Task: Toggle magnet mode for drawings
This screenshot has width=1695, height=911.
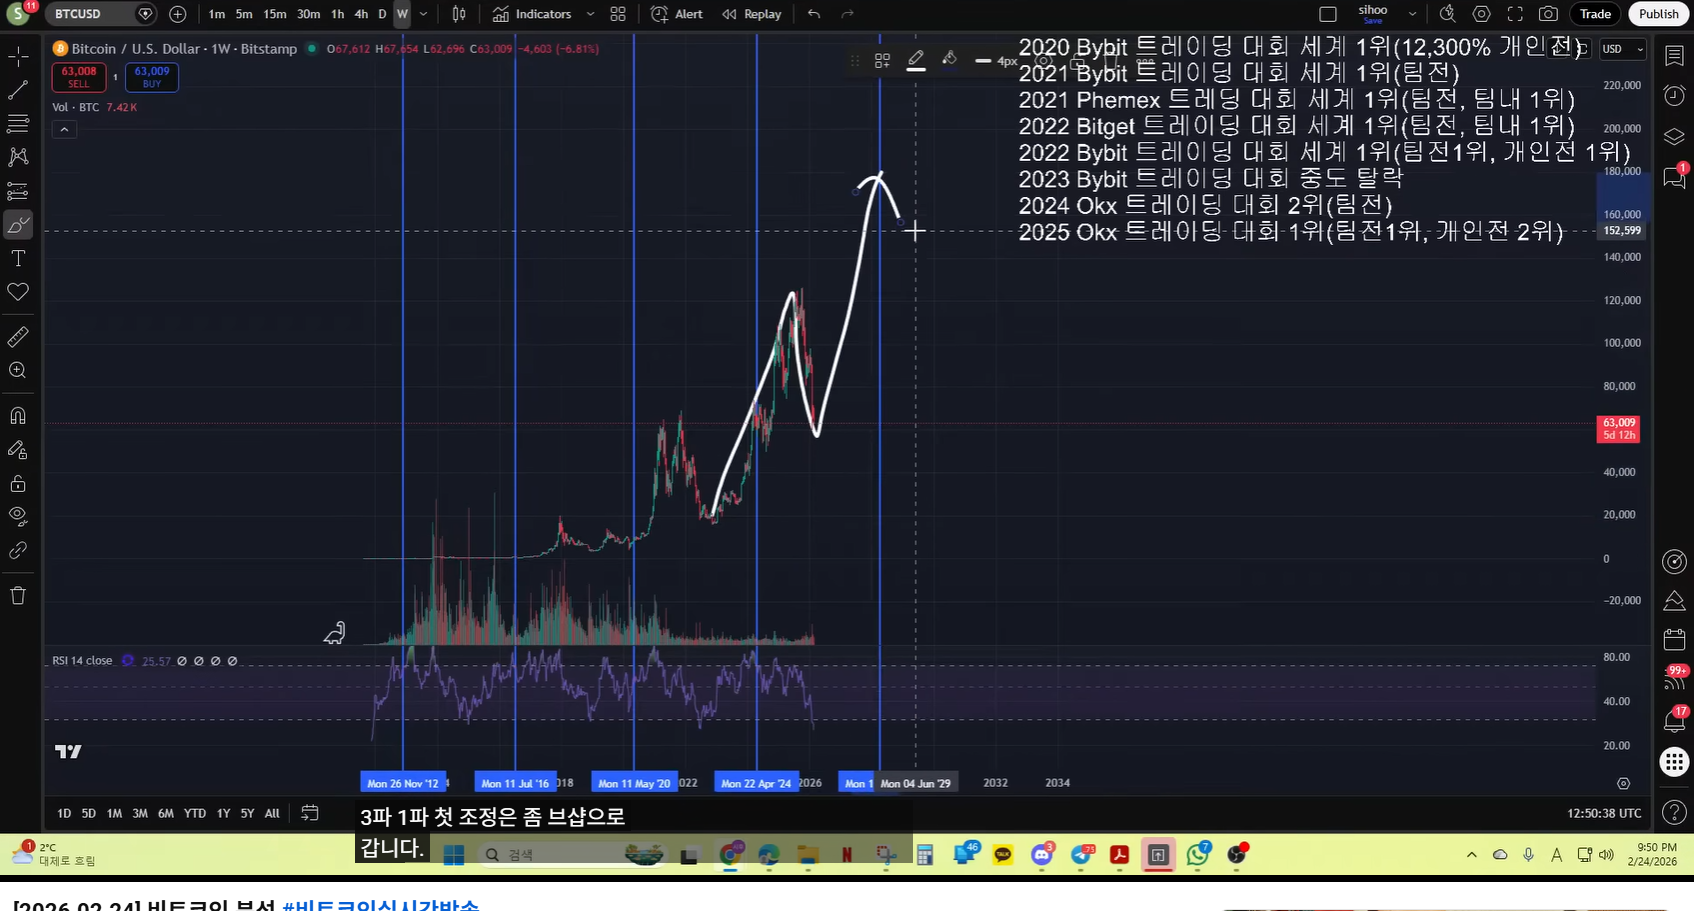Action: (x=18, y=416)
